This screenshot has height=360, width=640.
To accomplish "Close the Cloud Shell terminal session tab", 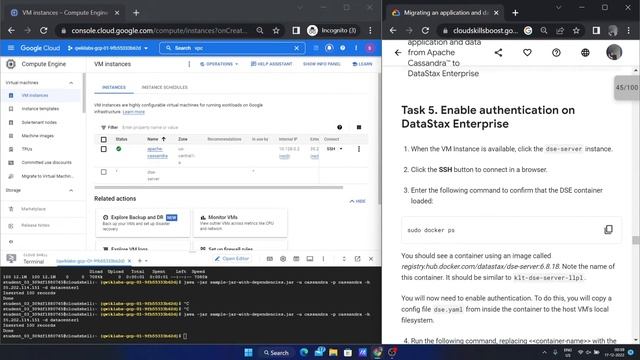I will (x=129, y=261).
